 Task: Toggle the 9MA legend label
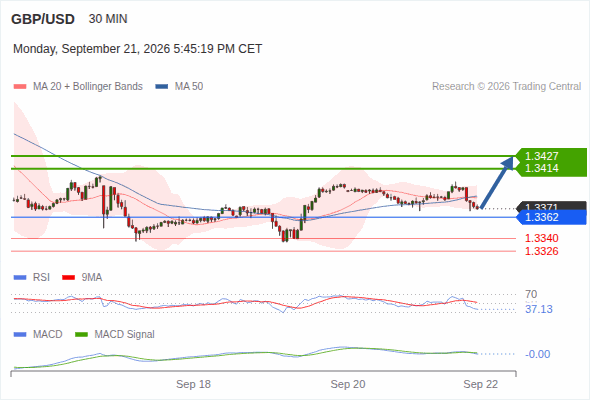92,278
